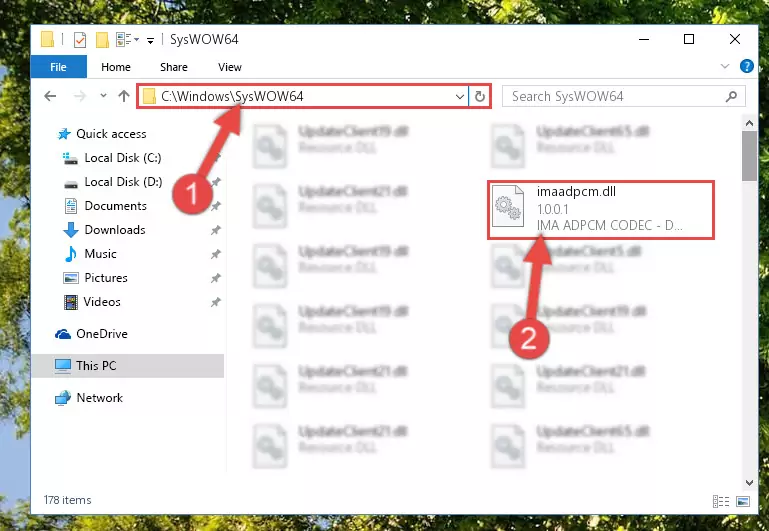Image resolution: width=769 pixels, height=531 pixels.
Task: Click the Quick access star icon
Action: pyautogui.click(x=64, y=134)
